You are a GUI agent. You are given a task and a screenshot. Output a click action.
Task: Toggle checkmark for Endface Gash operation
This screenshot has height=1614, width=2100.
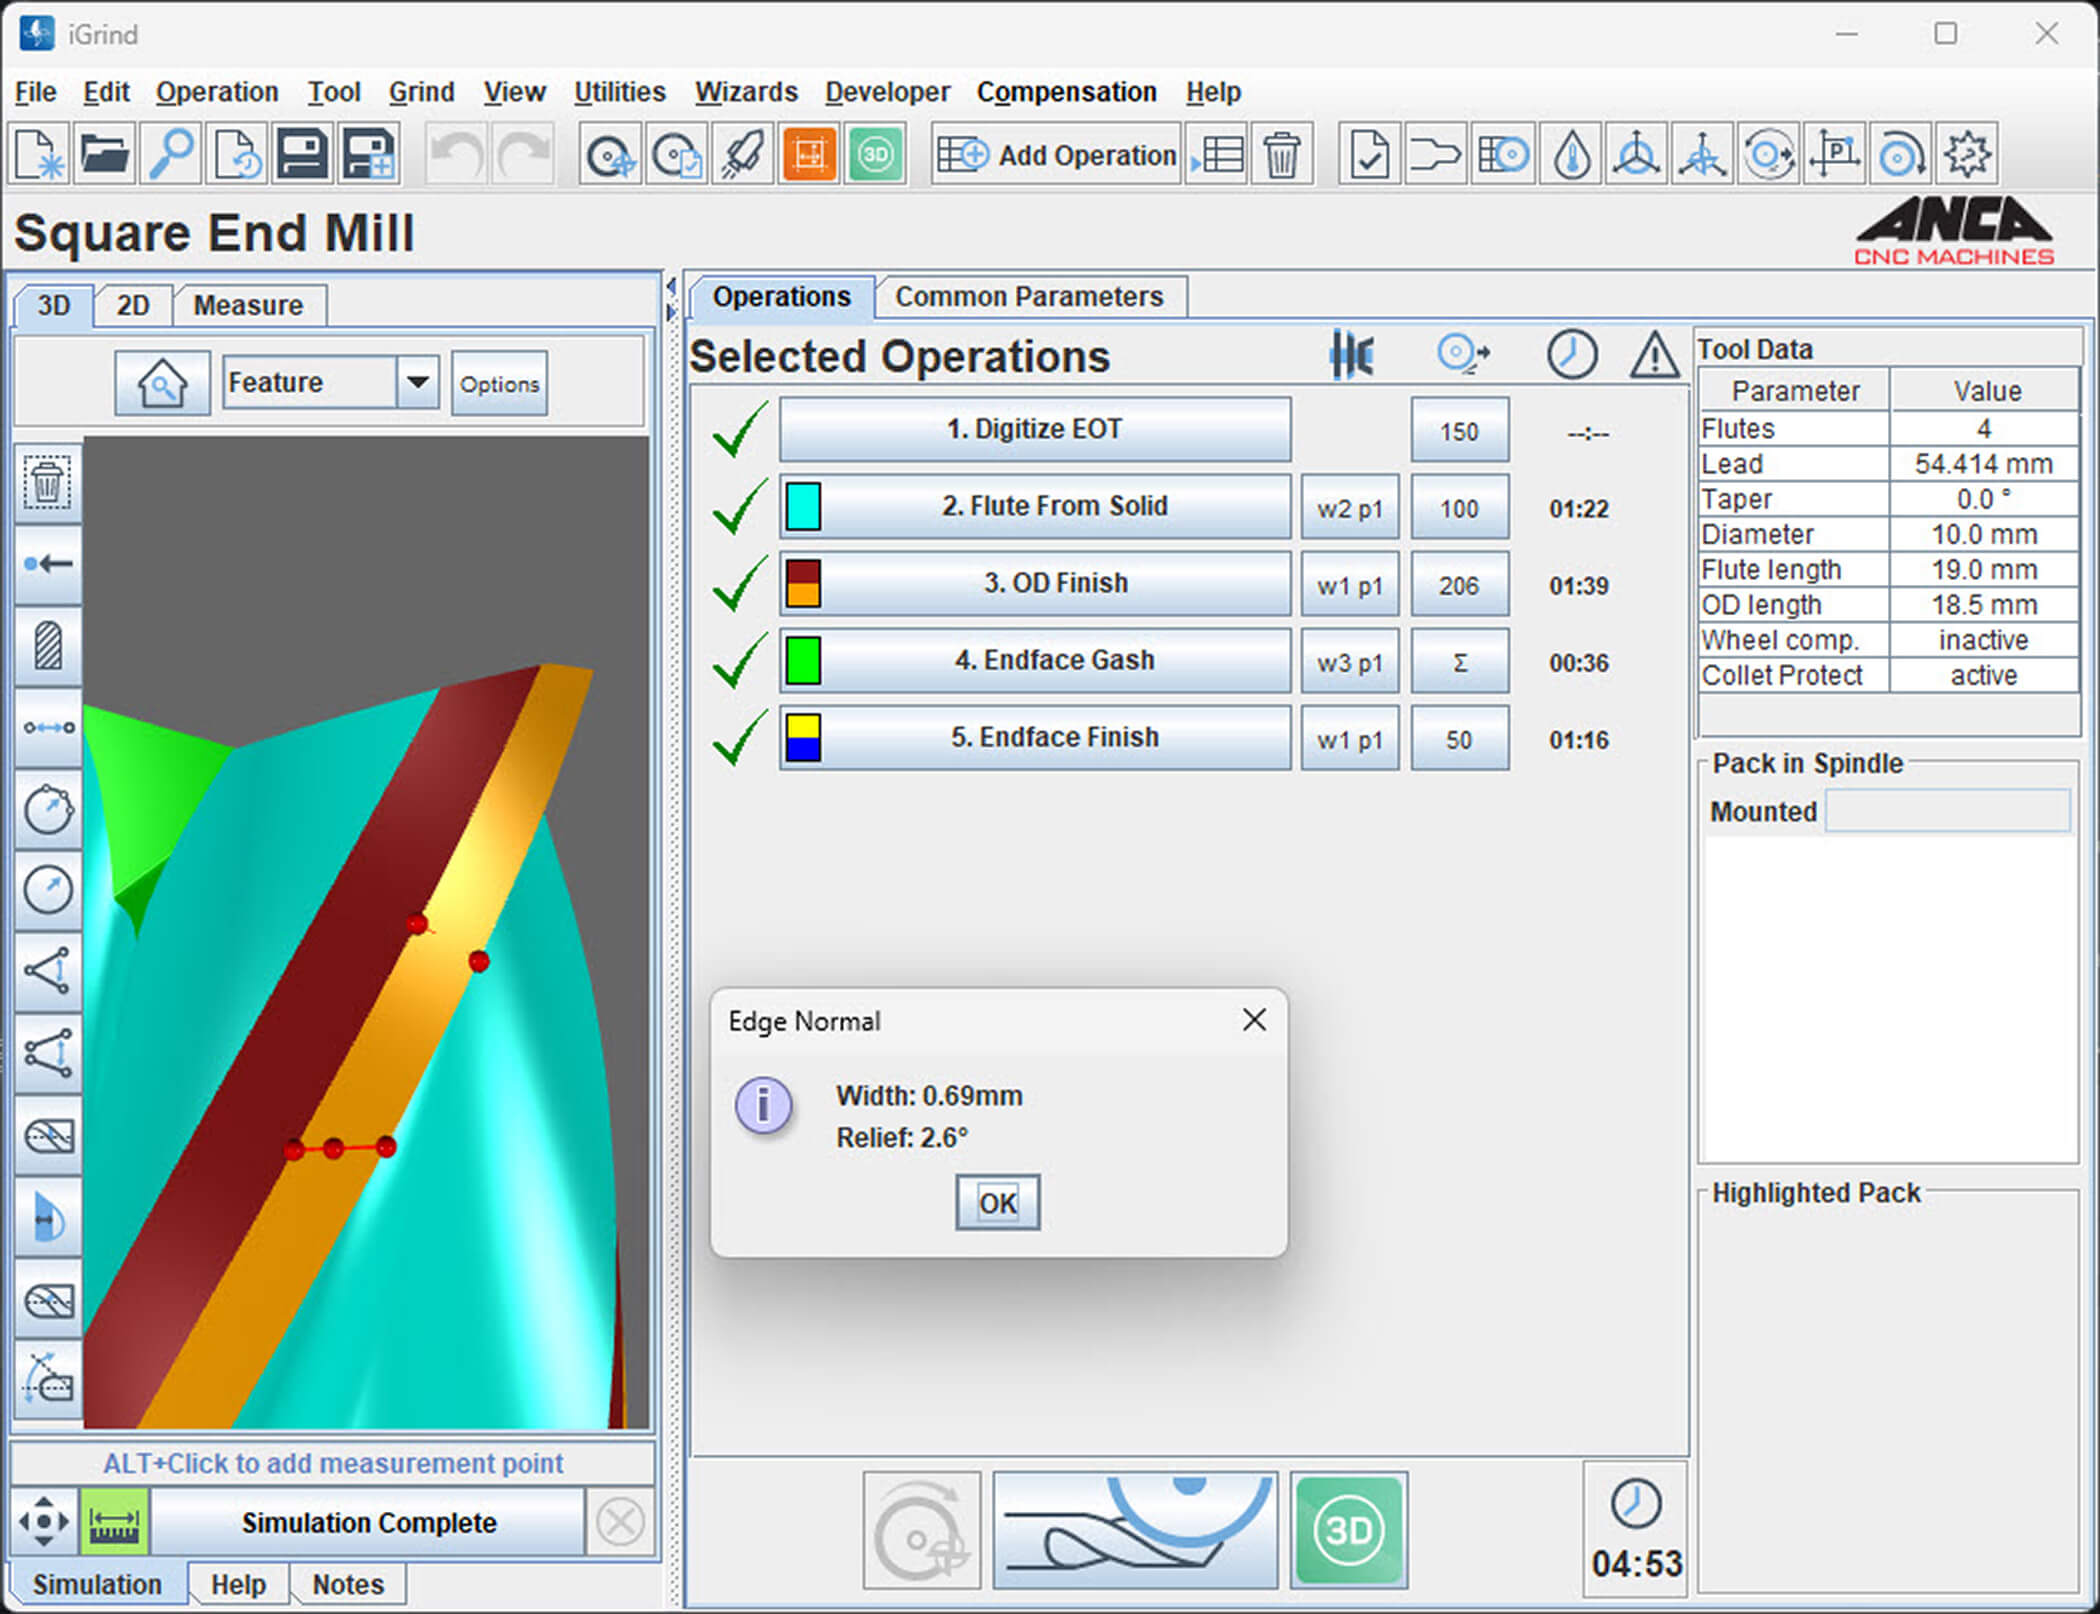pos(739,661)
